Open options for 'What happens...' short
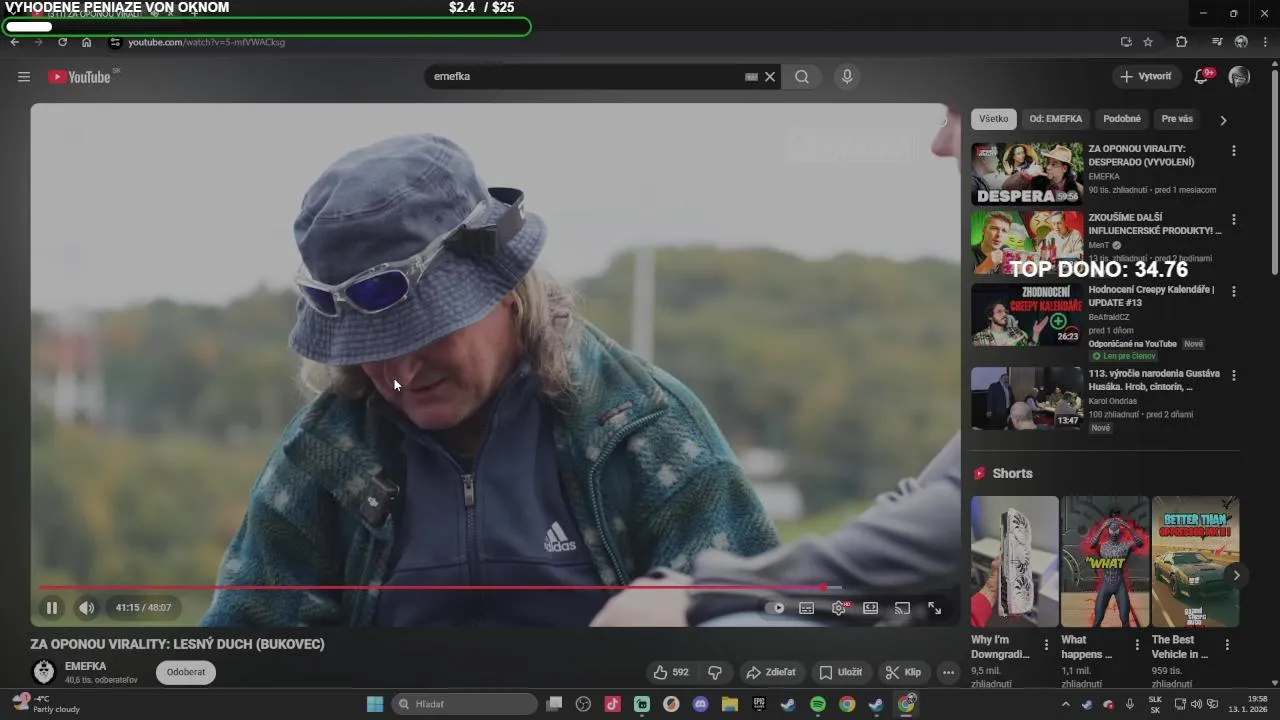Viewport: 1280px width, 720px height. pyautogui.click(x=1137, y=645)
